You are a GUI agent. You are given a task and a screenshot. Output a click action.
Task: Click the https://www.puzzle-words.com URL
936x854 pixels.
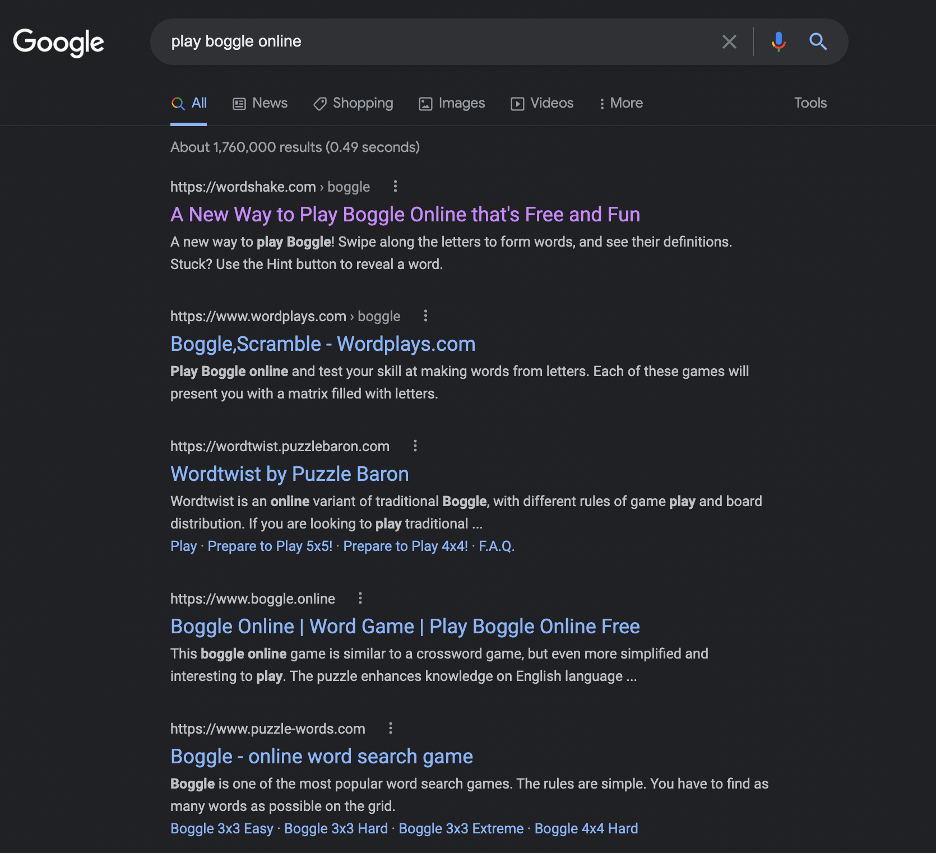[267, 729]
